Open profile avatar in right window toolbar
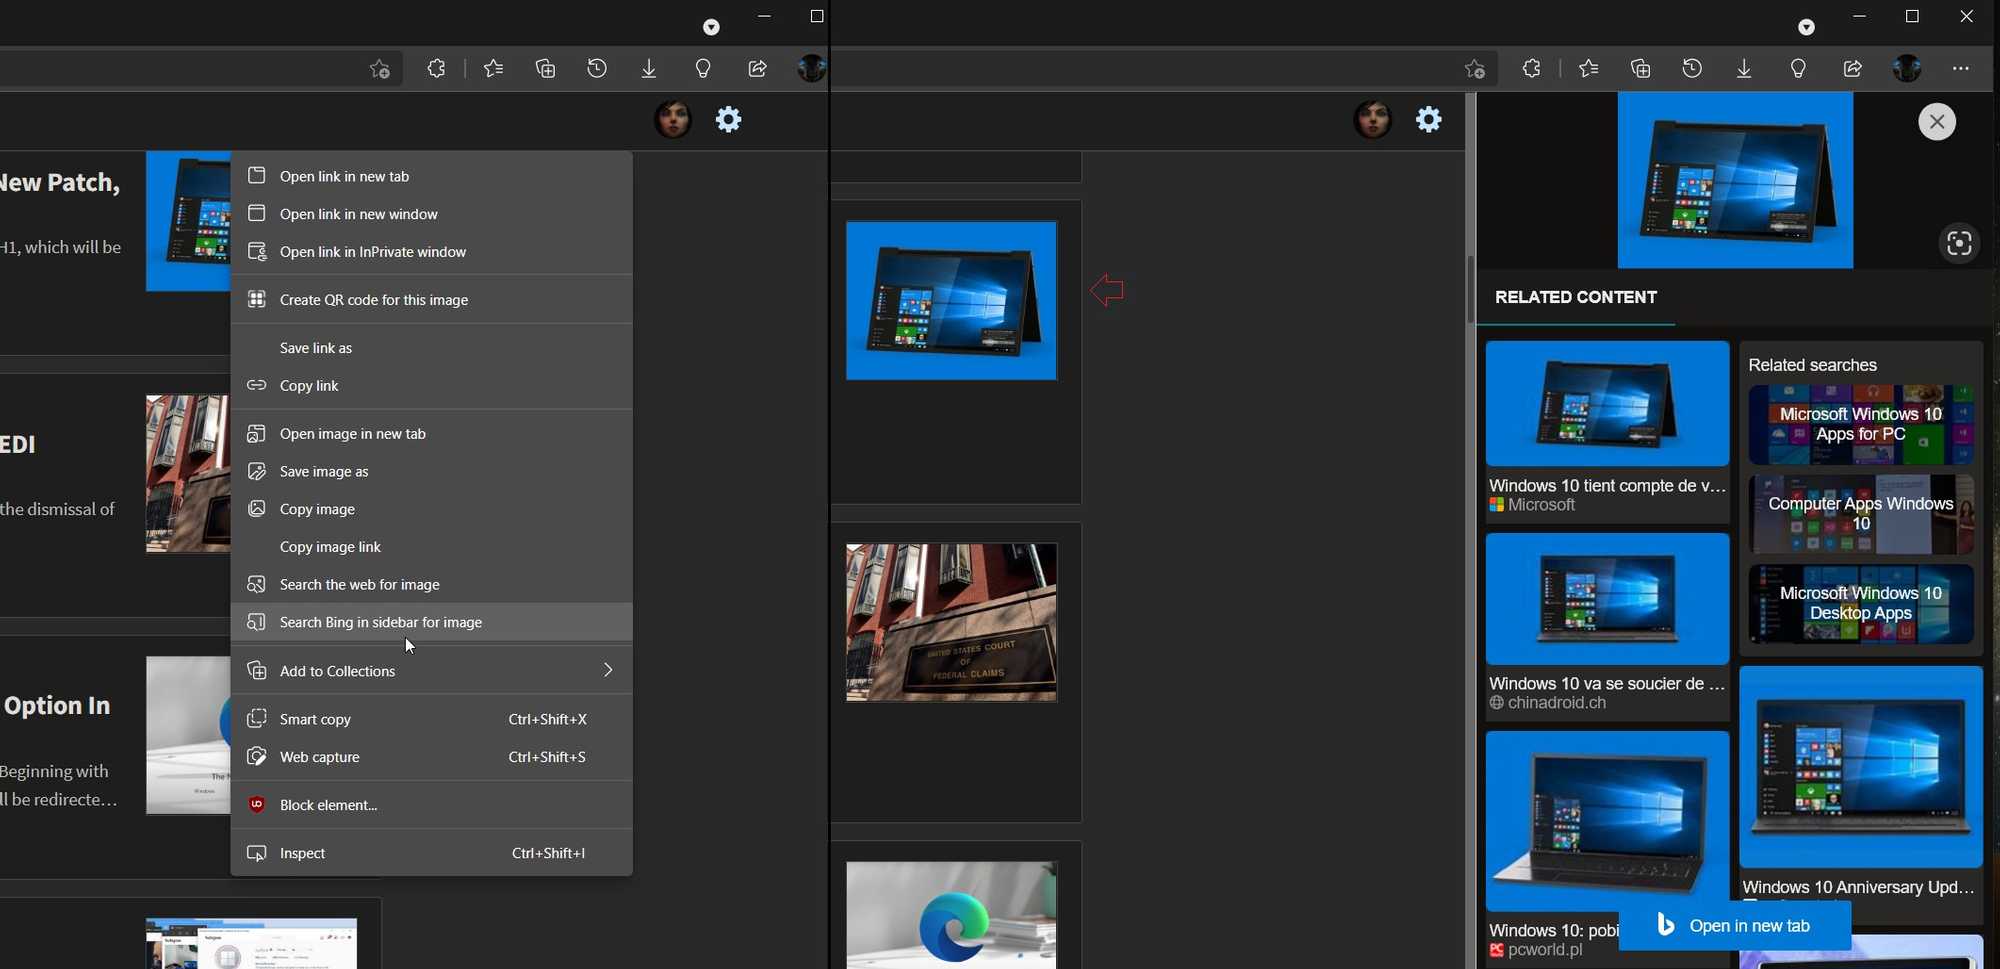 coord(1907,69)
